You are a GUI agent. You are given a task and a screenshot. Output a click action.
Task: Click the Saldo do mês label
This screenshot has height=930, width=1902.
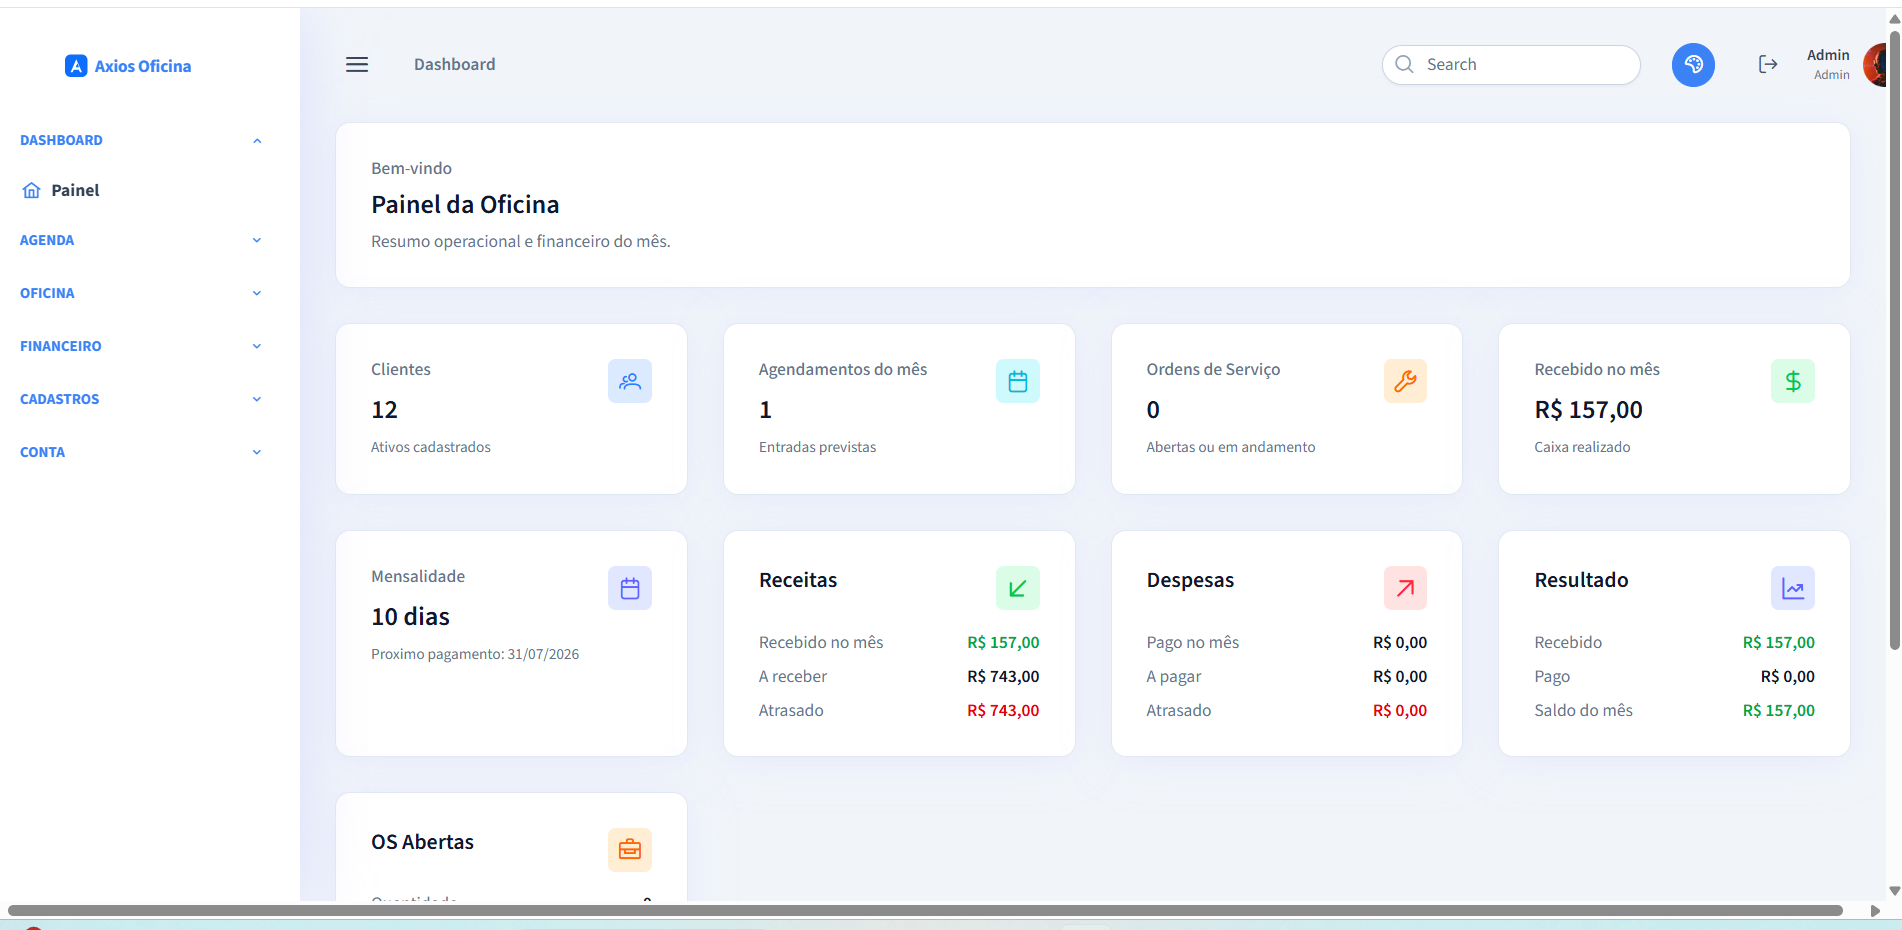tap(1583, 711)
